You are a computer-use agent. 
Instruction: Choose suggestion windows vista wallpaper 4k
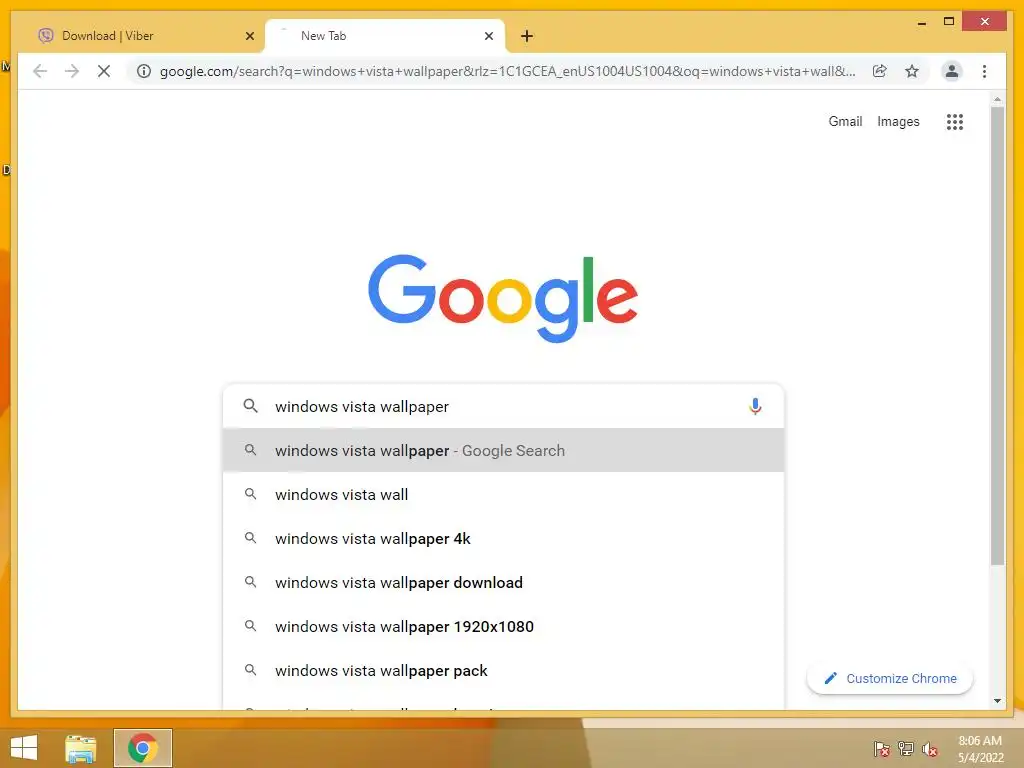click(504, 538)
